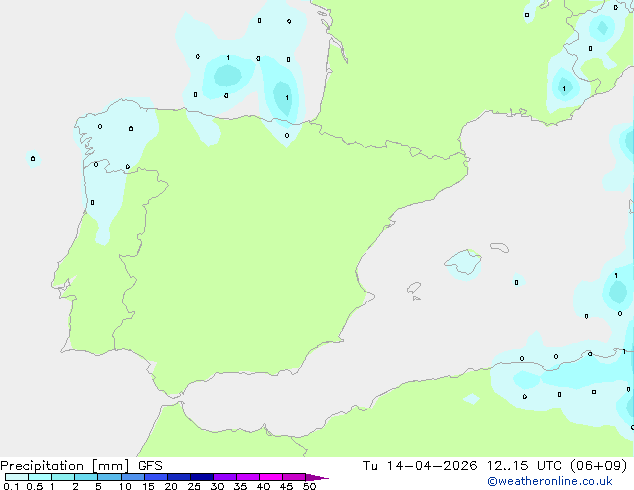The width and height of the screenshot is (634, 490).
Task: Click the '10' legend scale label
Action: [125, 486]
